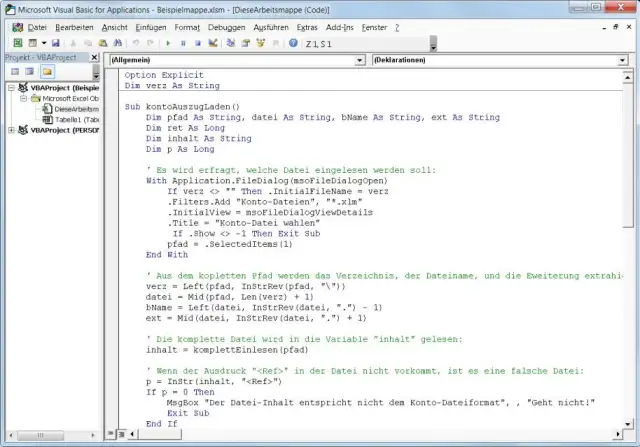Click the 'Option Explicit' code line

164,75
